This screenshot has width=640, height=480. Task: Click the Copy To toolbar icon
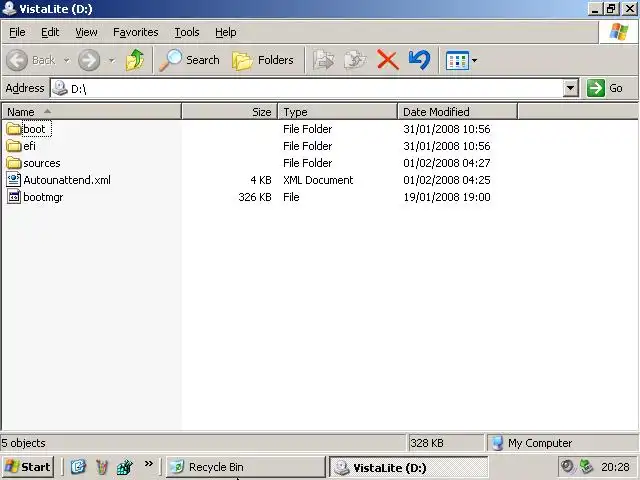pyautogui.click(x=355, y=60)
